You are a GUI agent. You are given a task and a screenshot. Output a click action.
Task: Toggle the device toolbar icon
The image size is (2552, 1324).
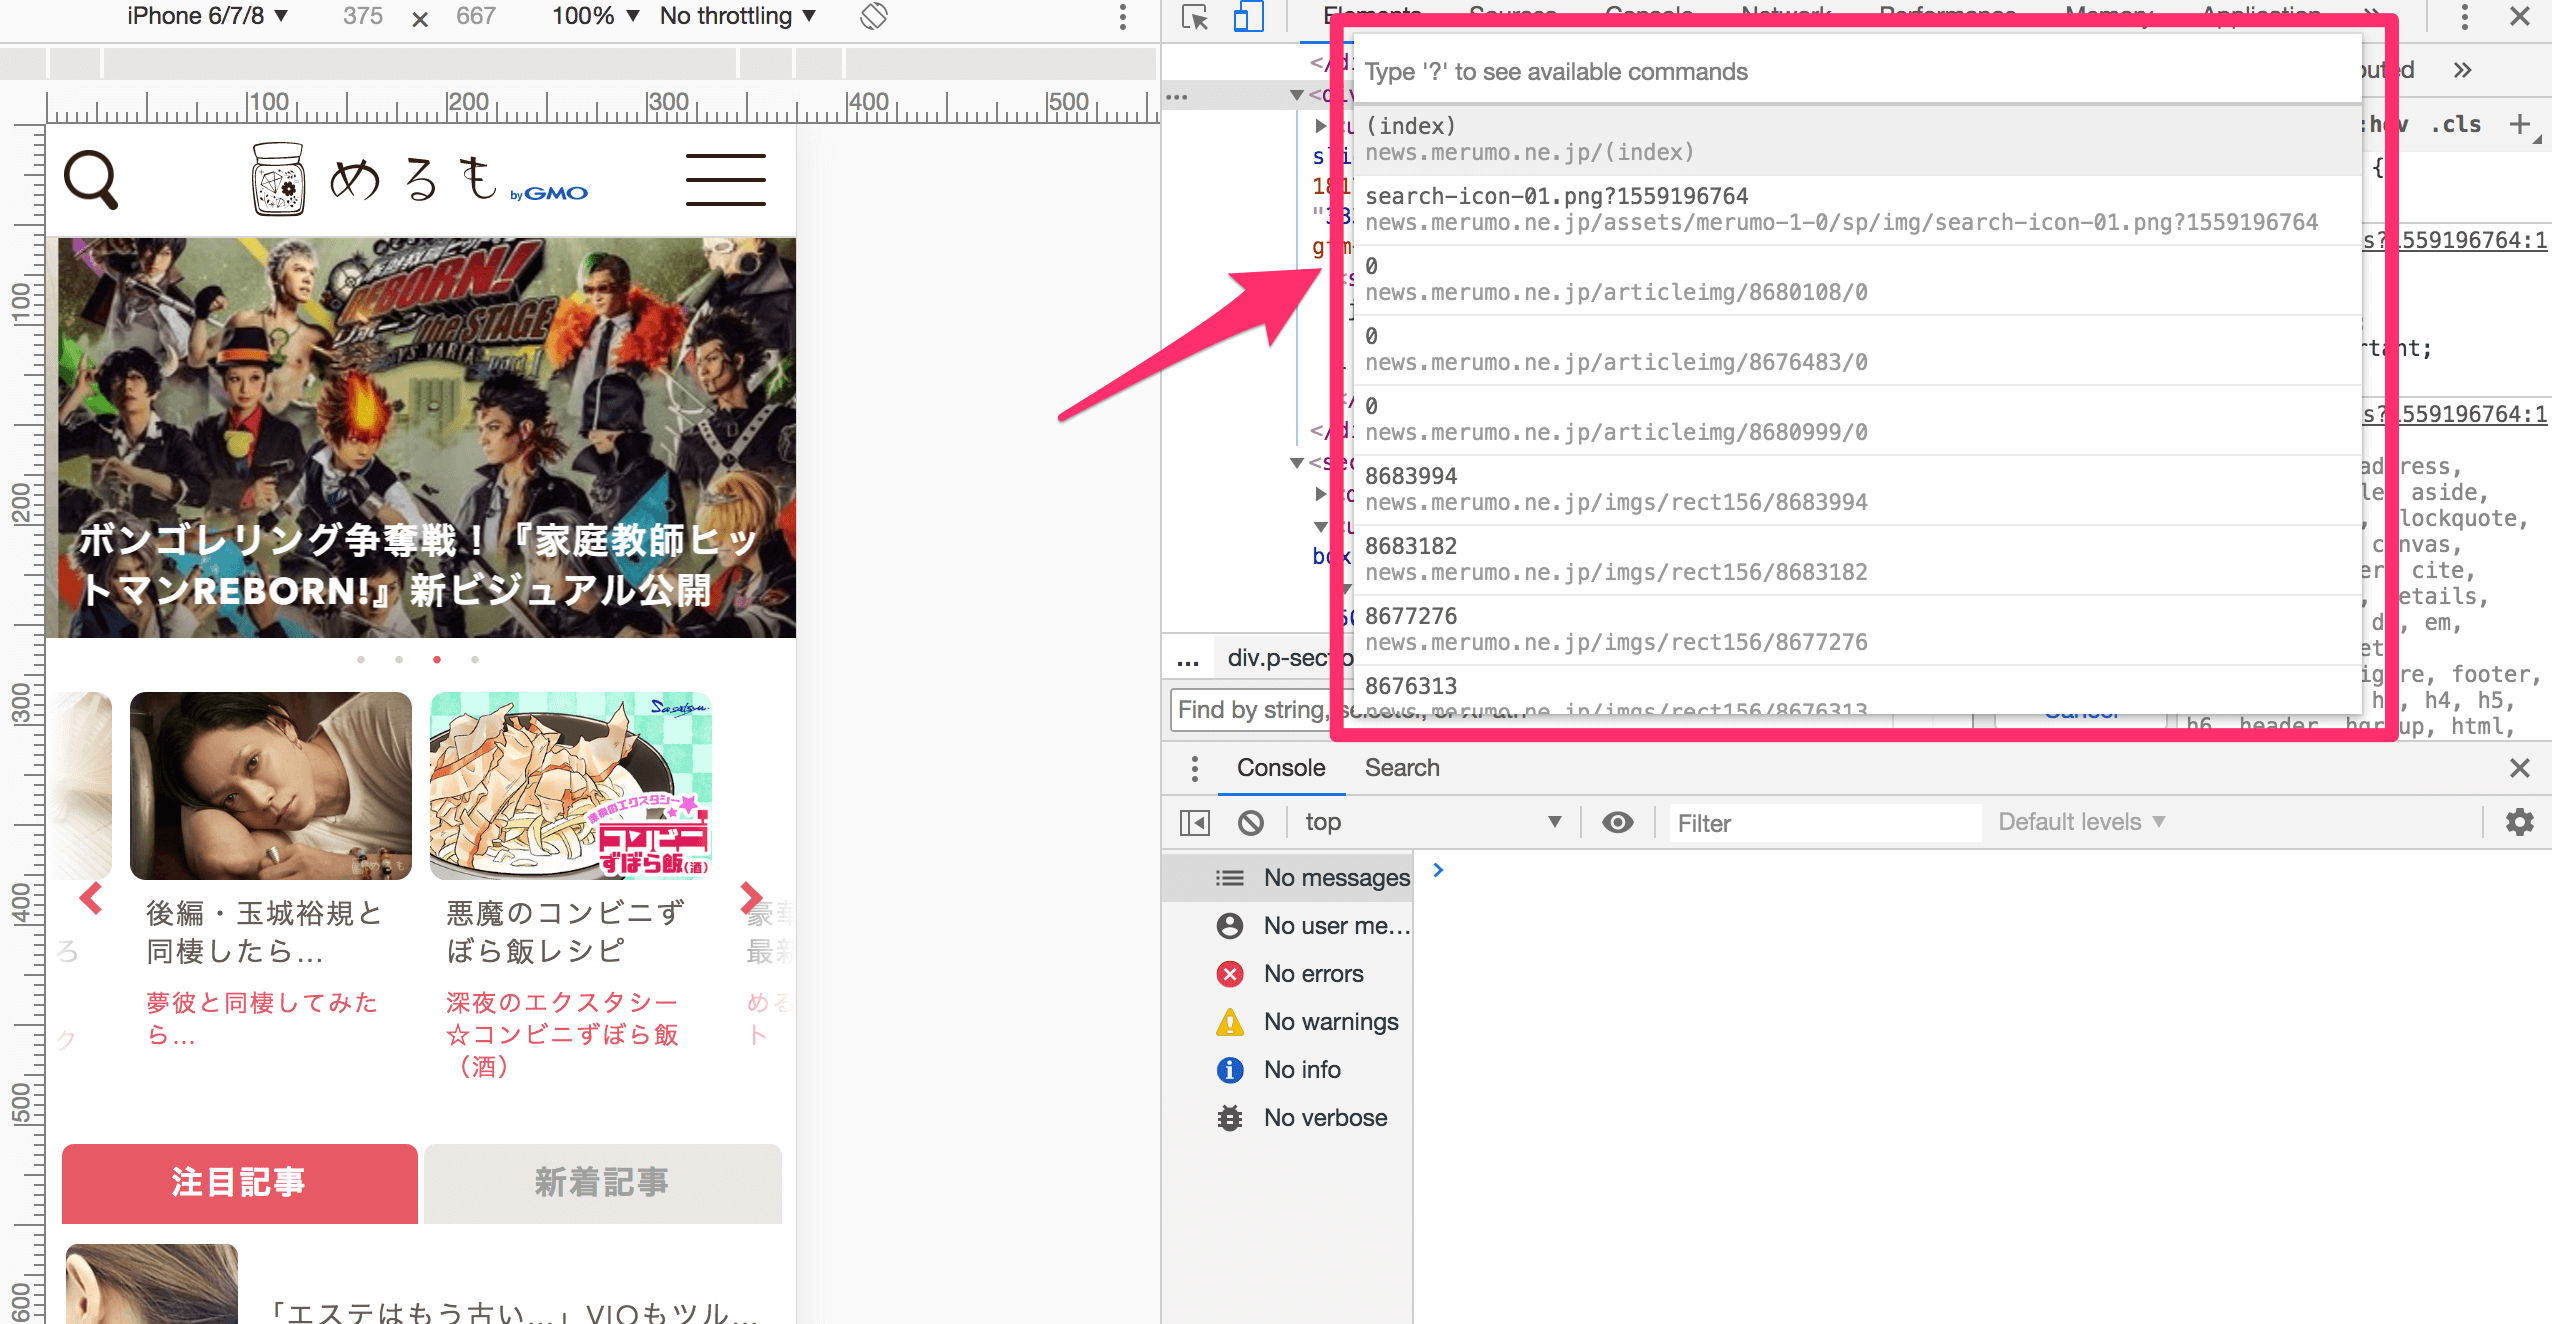click(x=1248, y=17)
